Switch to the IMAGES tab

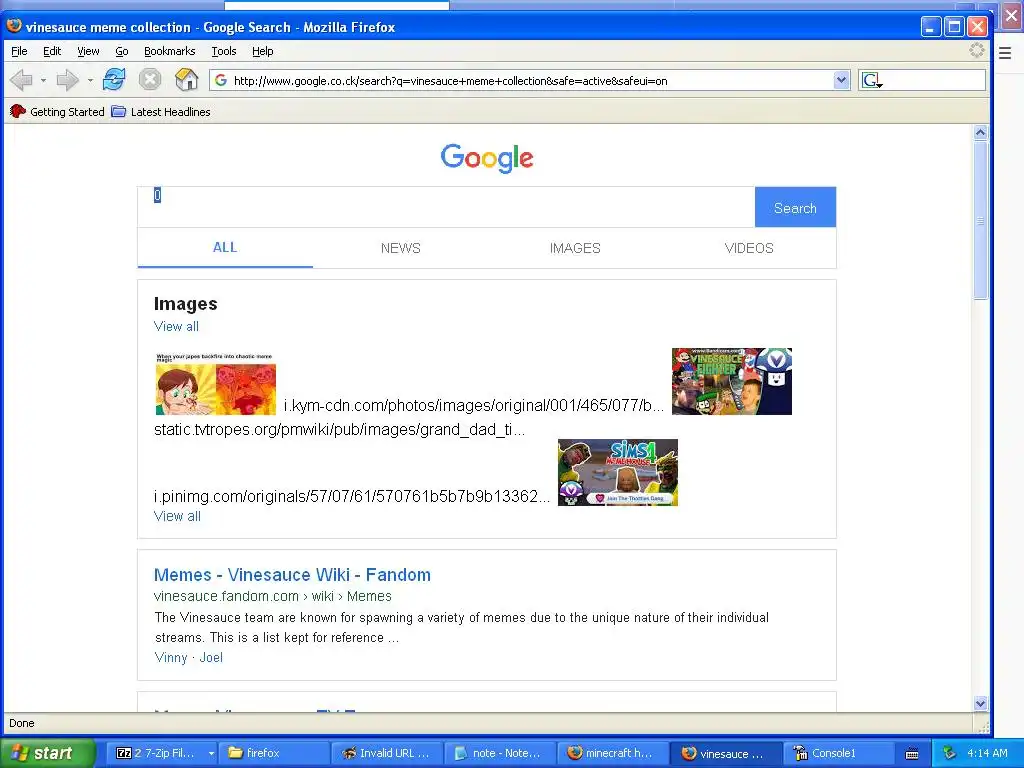575,248
